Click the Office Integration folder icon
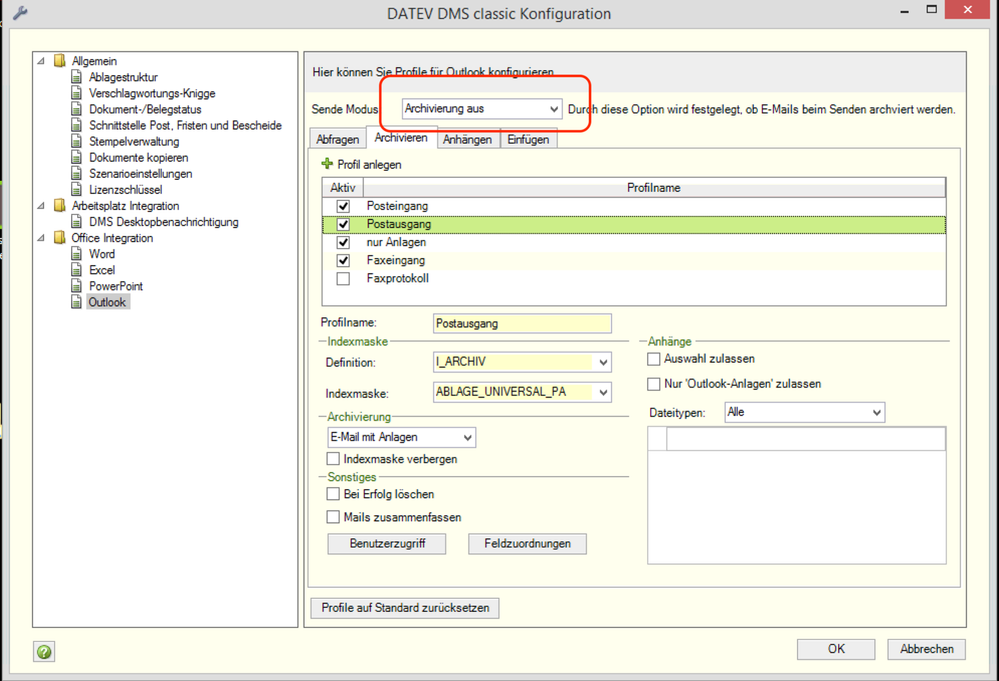Image resolution: width=999 pixels, height=681 pixels. [x=60, y=238]
